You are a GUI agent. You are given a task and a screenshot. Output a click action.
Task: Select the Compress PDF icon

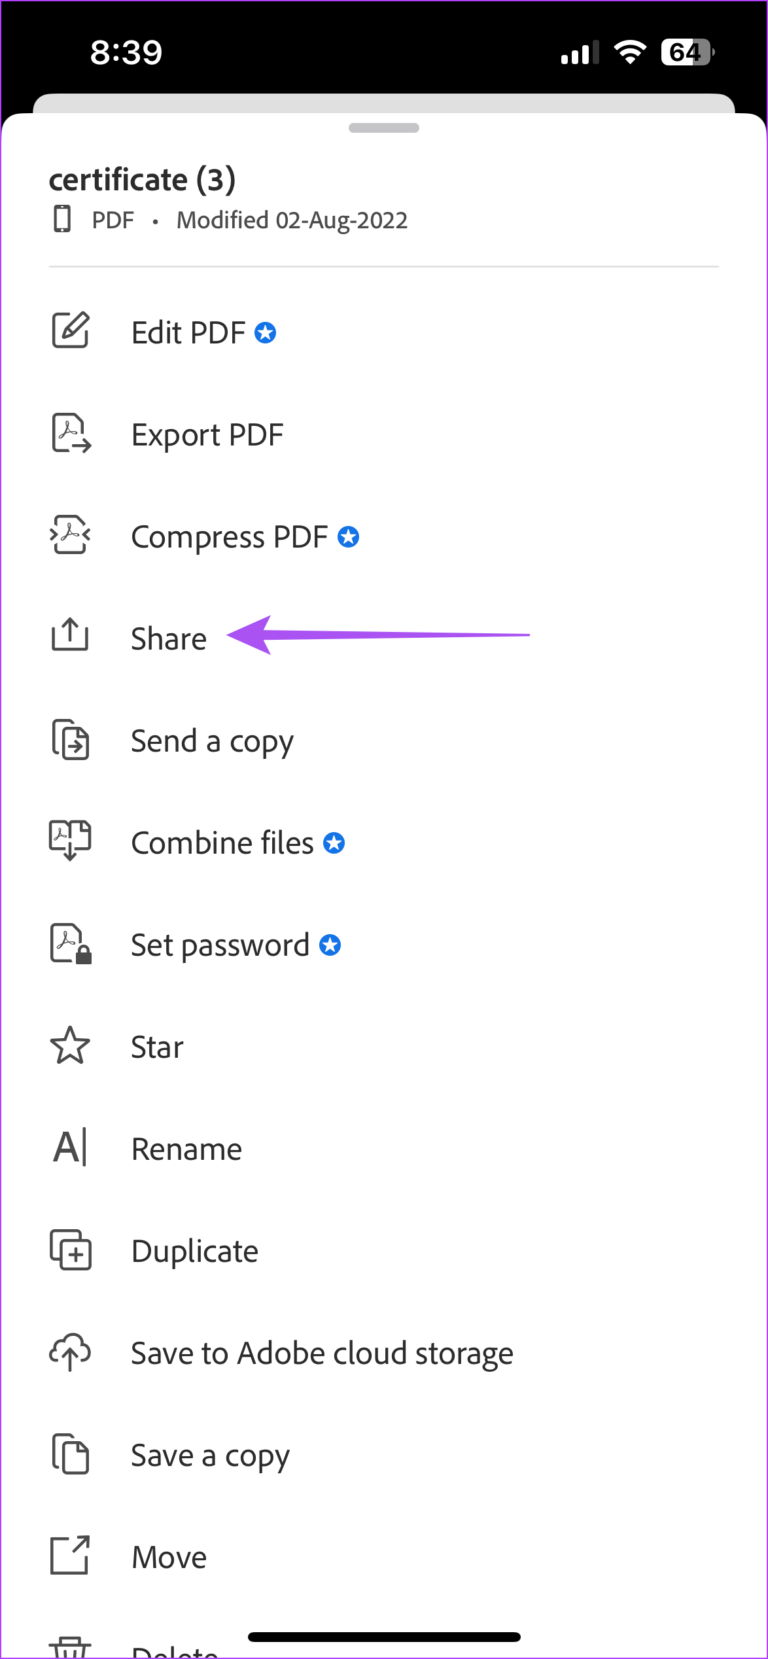pos(69,536)
